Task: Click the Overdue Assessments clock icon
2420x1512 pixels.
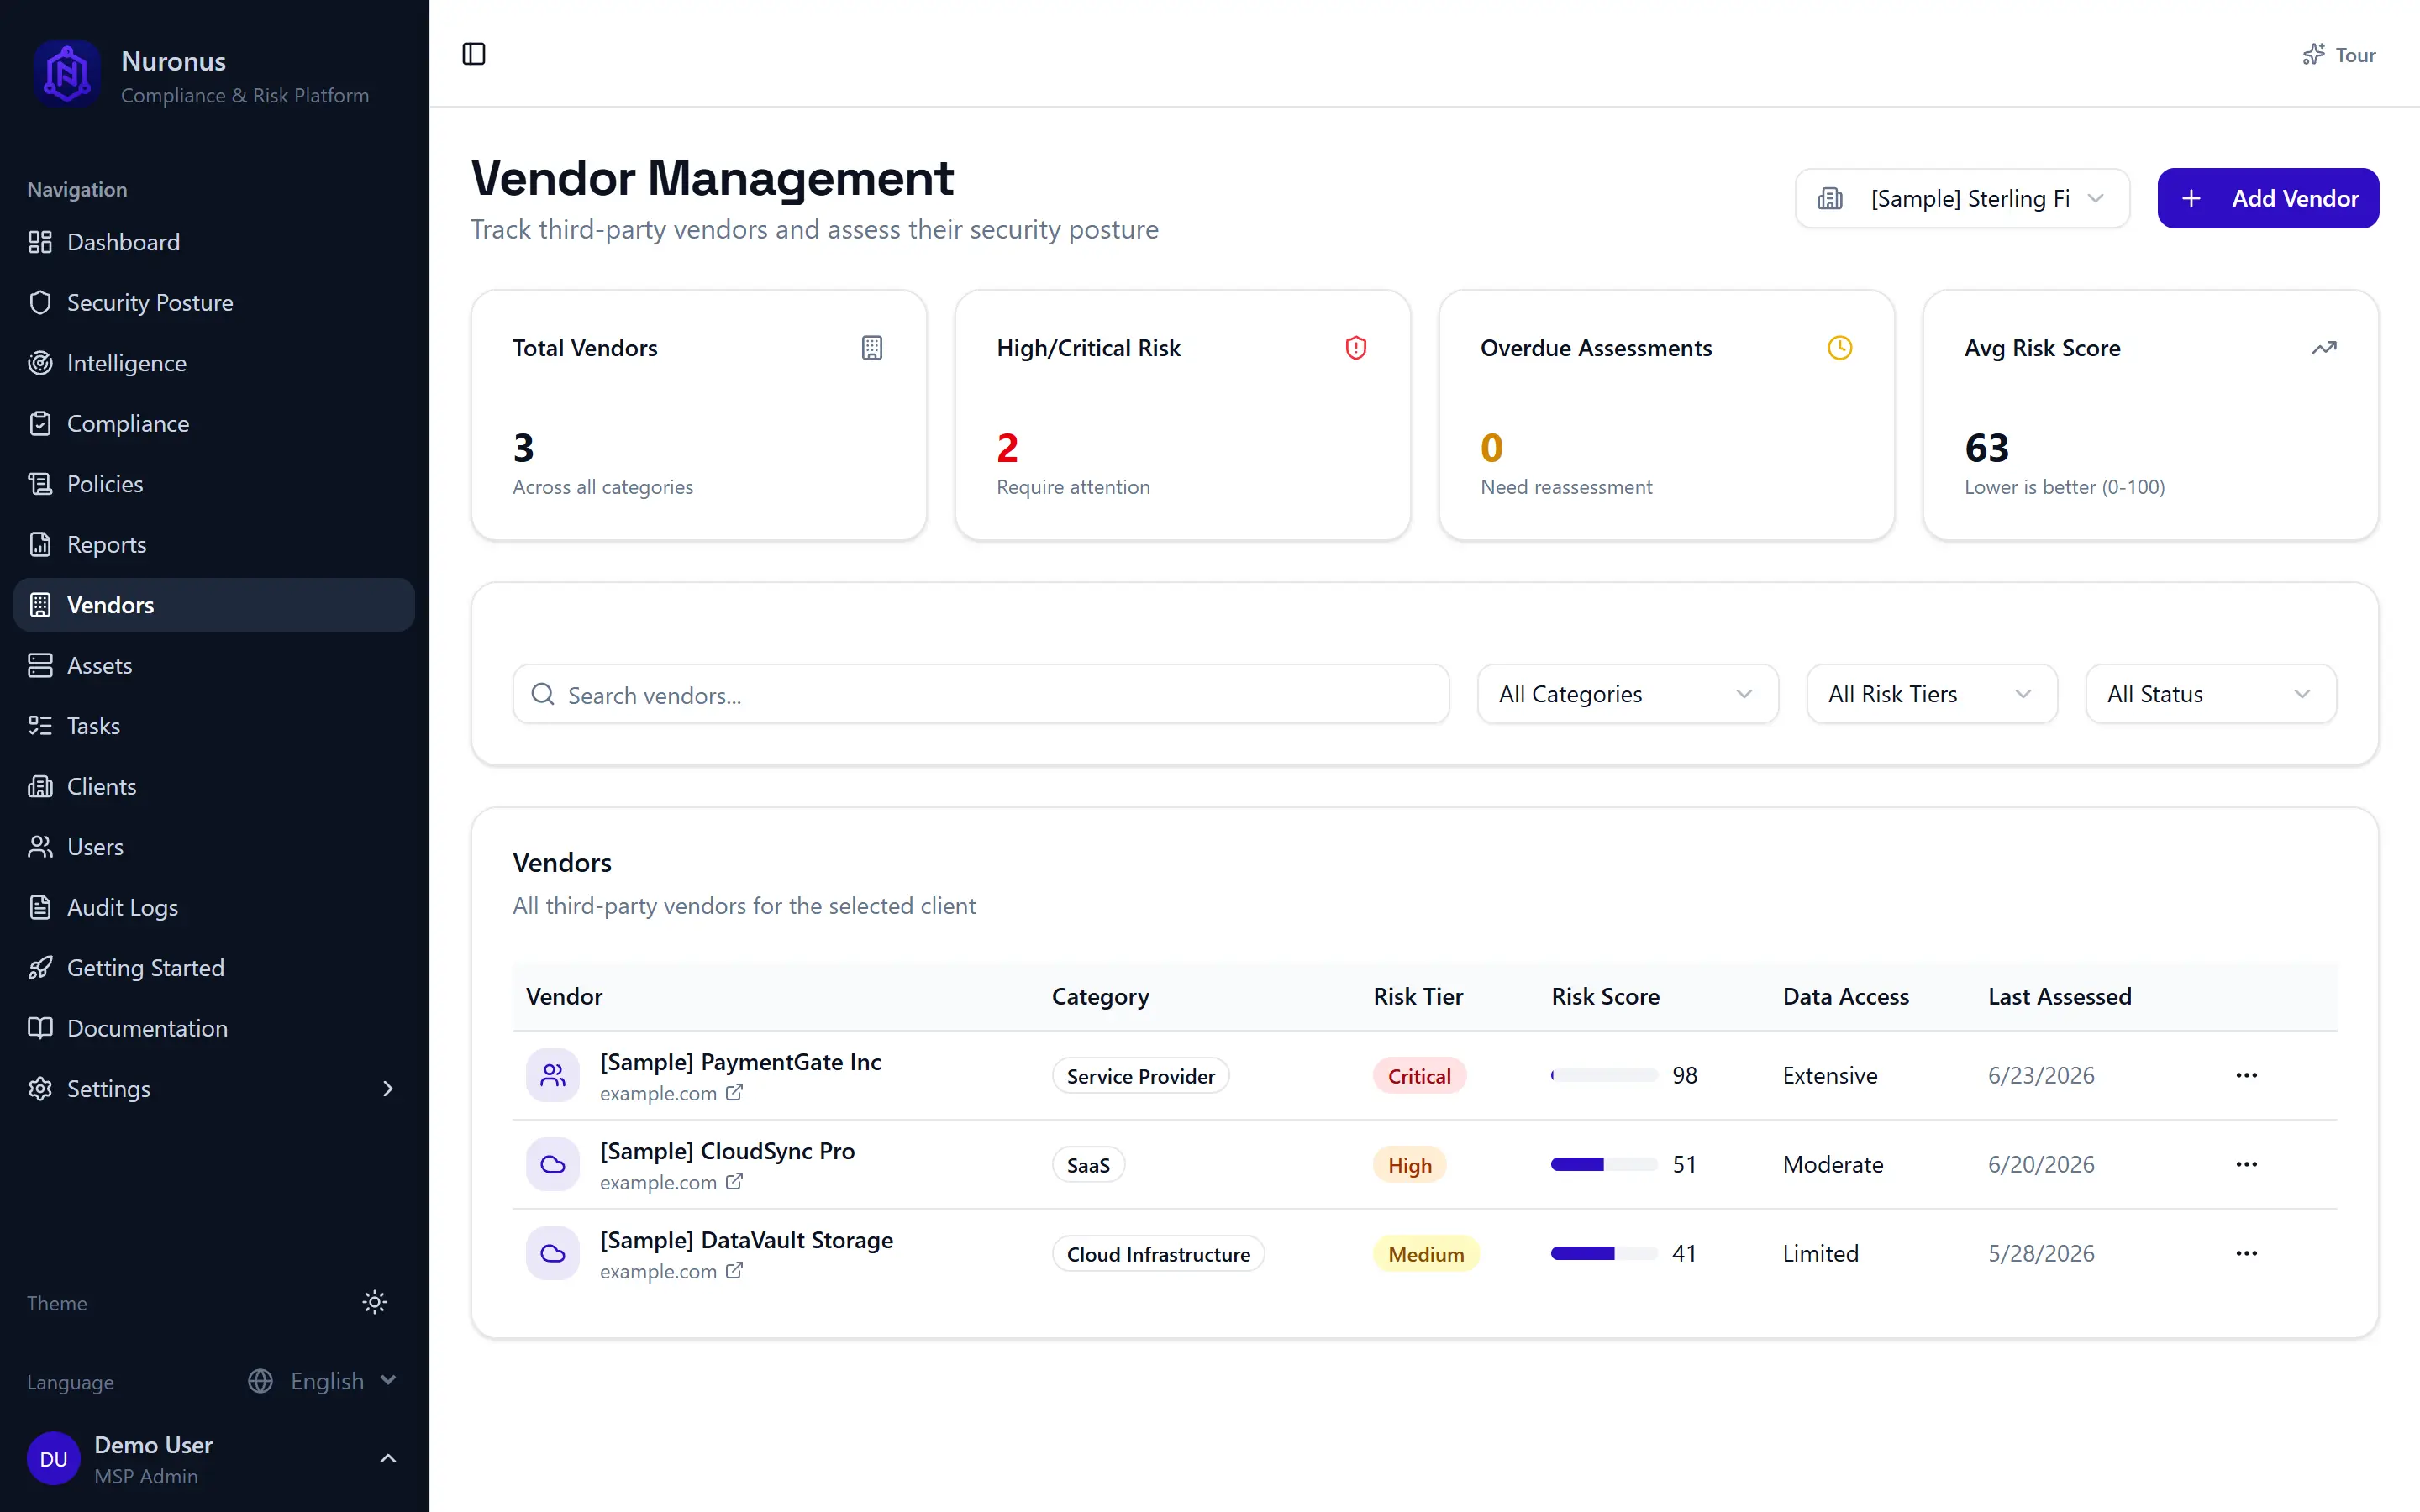Action: tap(1840, 348)
